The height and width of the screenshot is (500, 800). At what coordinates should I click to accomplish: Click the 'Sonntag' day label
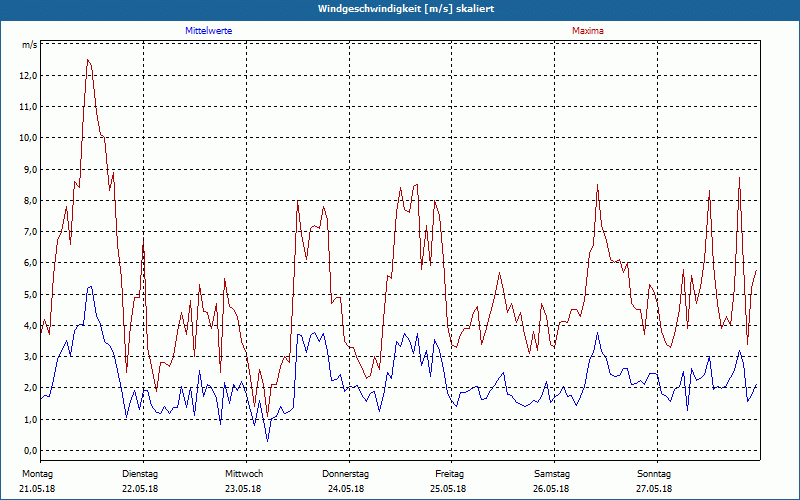(654, 474)
